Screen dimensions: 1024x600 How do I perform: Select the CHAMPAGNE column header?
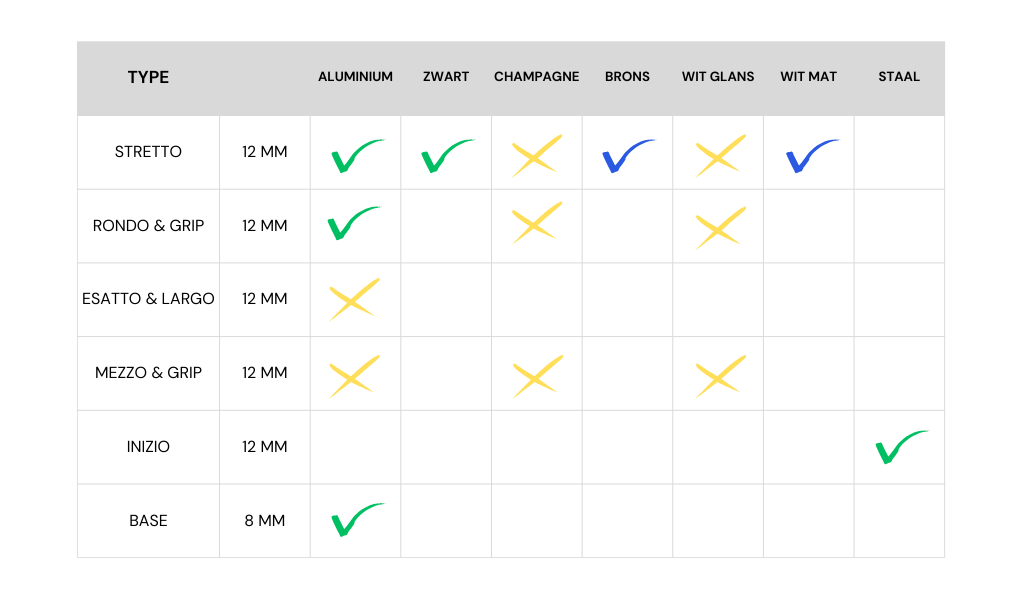[536, 77]
